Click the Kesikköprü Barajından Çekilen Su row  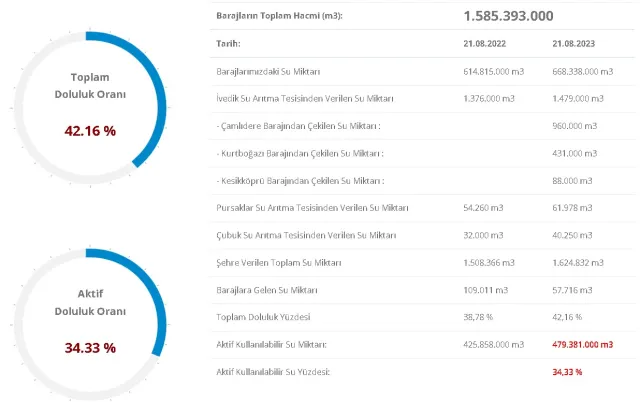point(300,180)
